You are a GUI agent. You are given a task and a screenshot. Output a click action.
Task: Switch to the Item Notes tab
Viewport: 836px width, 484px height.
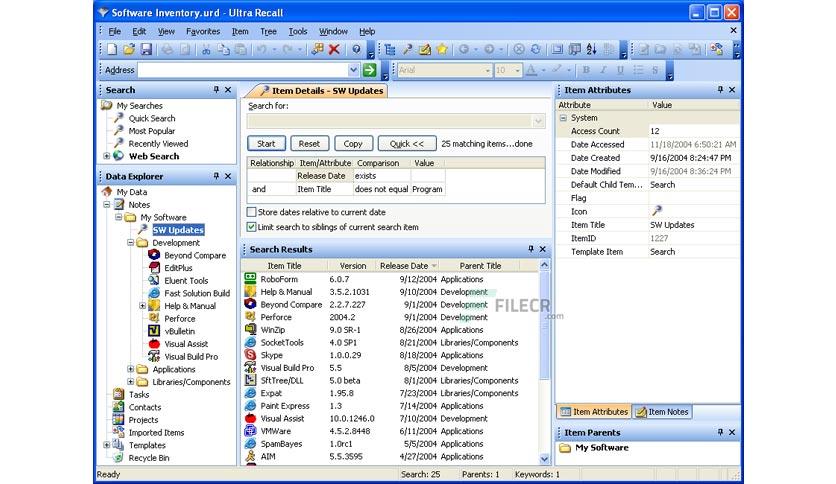(x=662, y=412)
